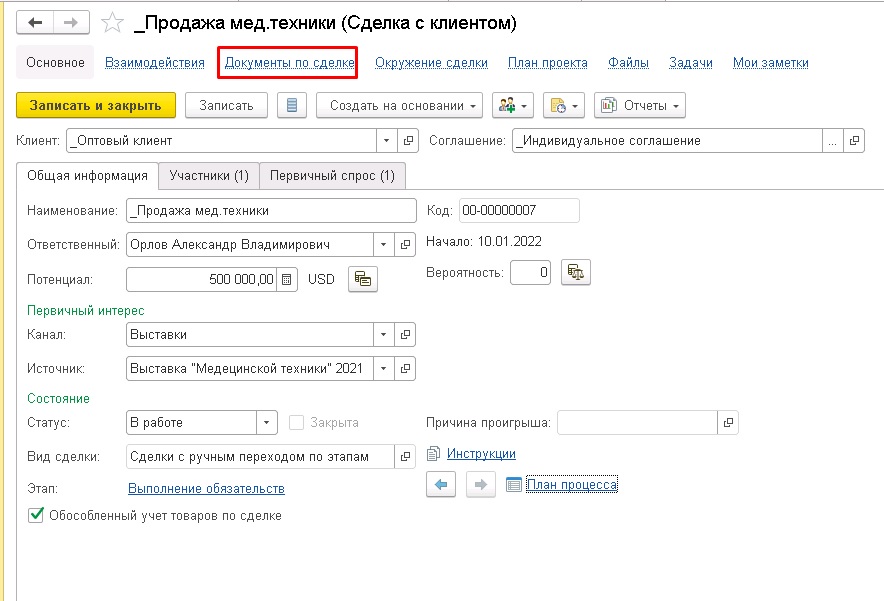Switch to the Участники (1) tab

(208, 176)
